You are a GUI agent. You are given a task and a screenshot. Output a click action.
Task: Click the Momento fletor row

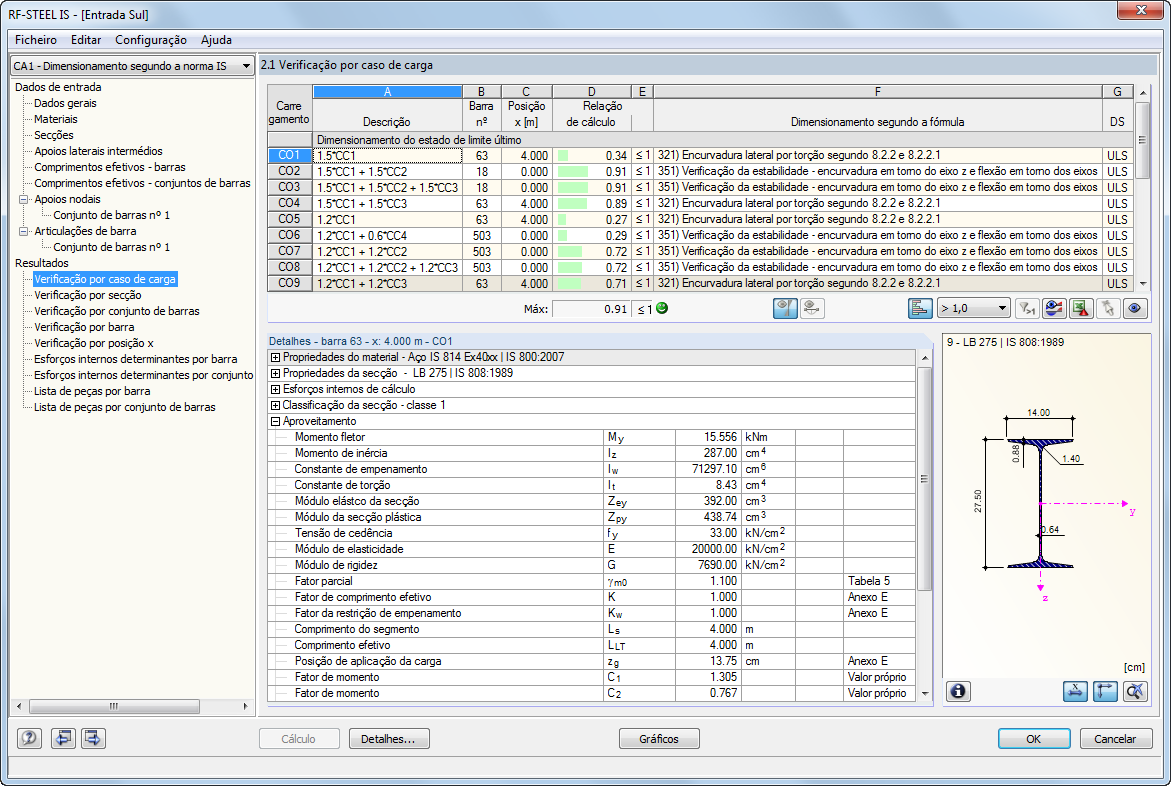pyautogui.click(x=591, y=437)
